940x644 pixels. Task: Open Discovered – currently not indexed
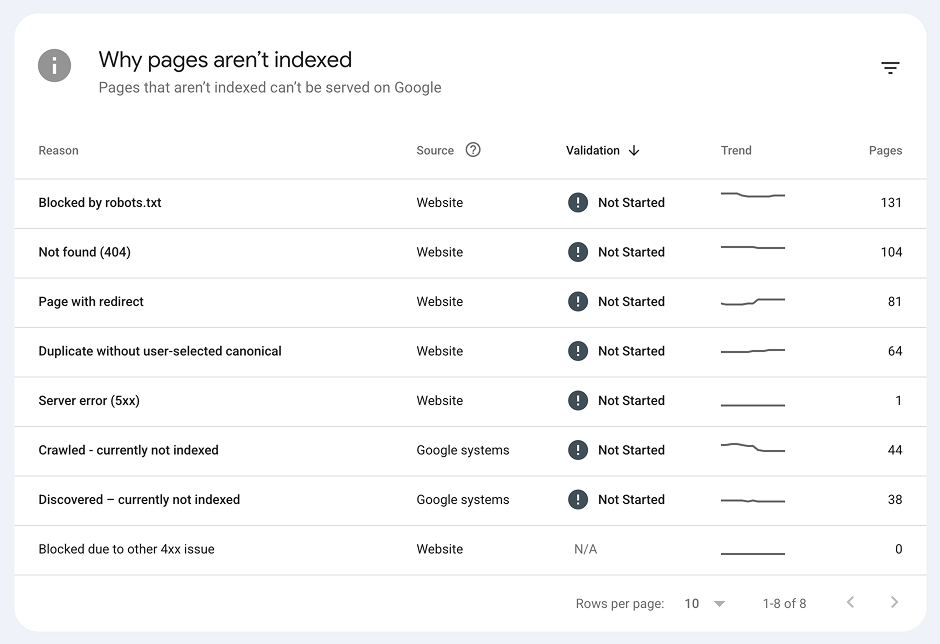(470, 501)
